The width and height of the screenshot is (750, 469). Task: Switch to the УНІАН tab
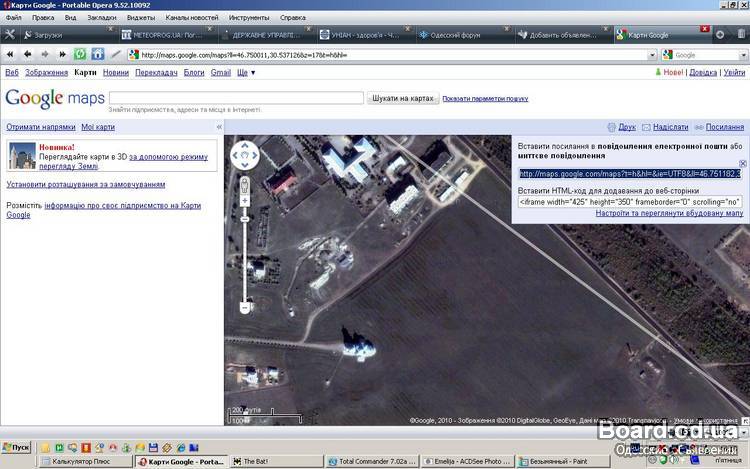click(x=365, y=35)
